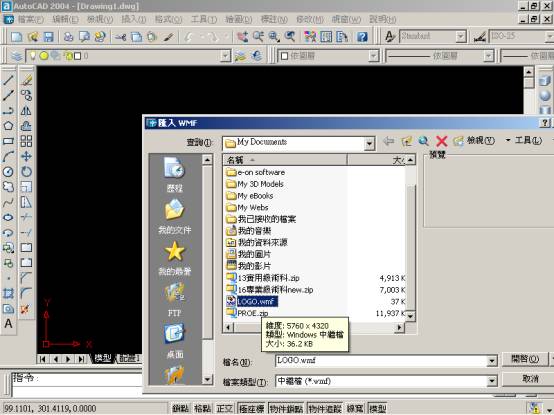The height and width of the screenshot is (415, 554).
Task: Toggle 線寬 lineweight display on status bar
Action: (355, 409)
